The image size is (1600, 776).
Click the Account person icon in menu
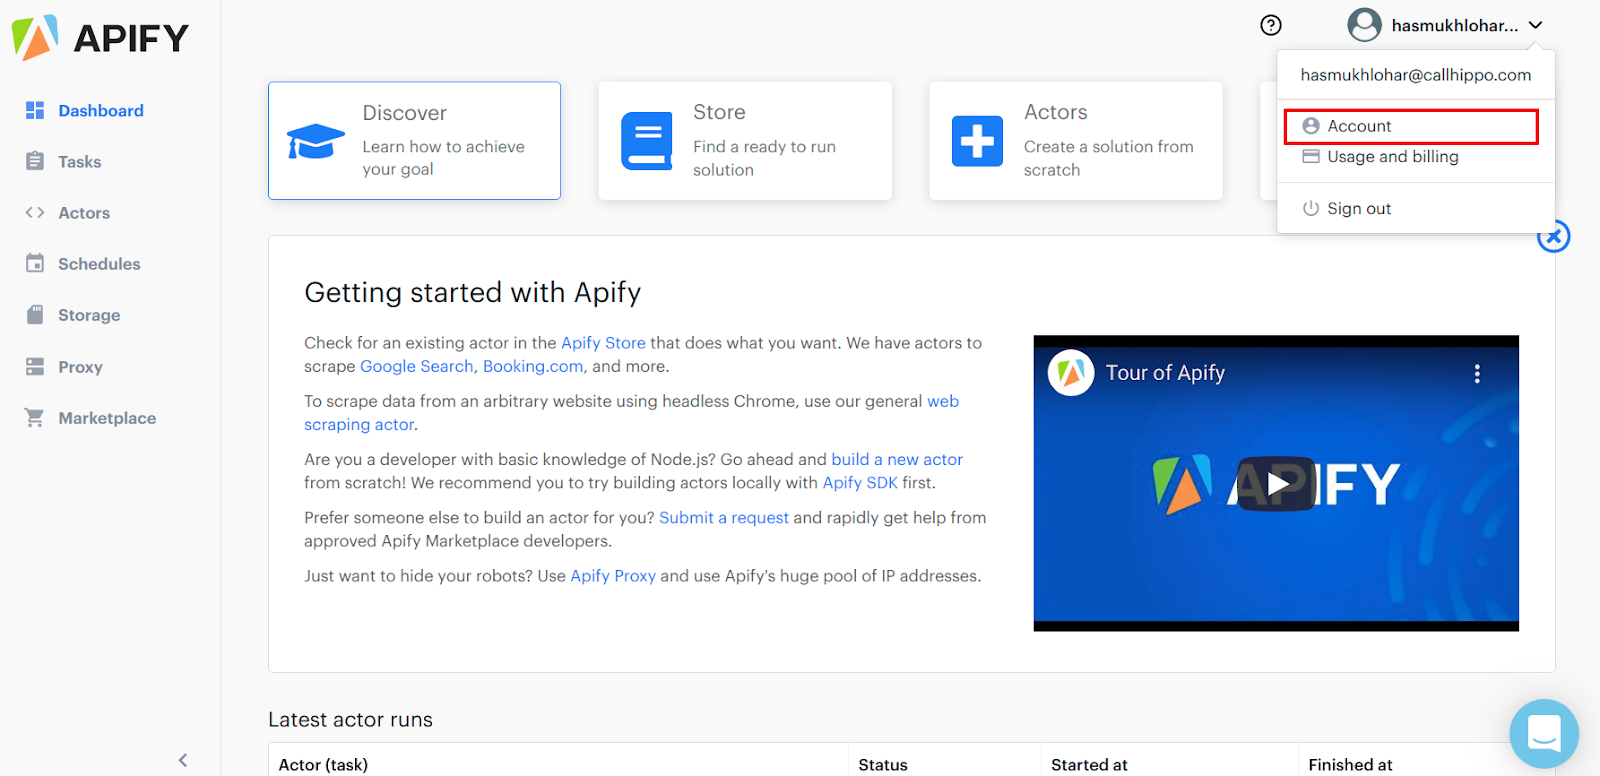point(1311,126)
